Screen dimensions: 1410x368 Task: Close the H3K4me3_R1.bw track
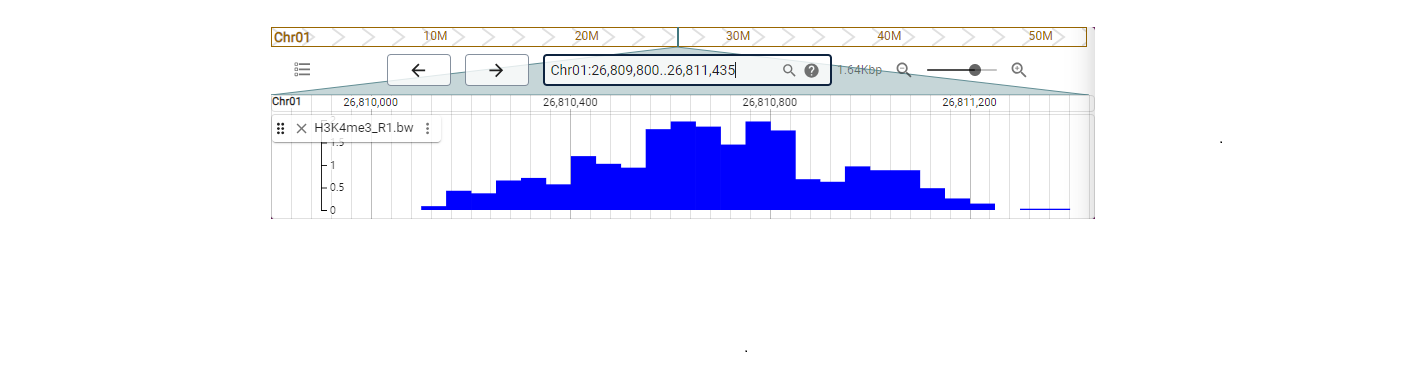click(x=301, y=128)
